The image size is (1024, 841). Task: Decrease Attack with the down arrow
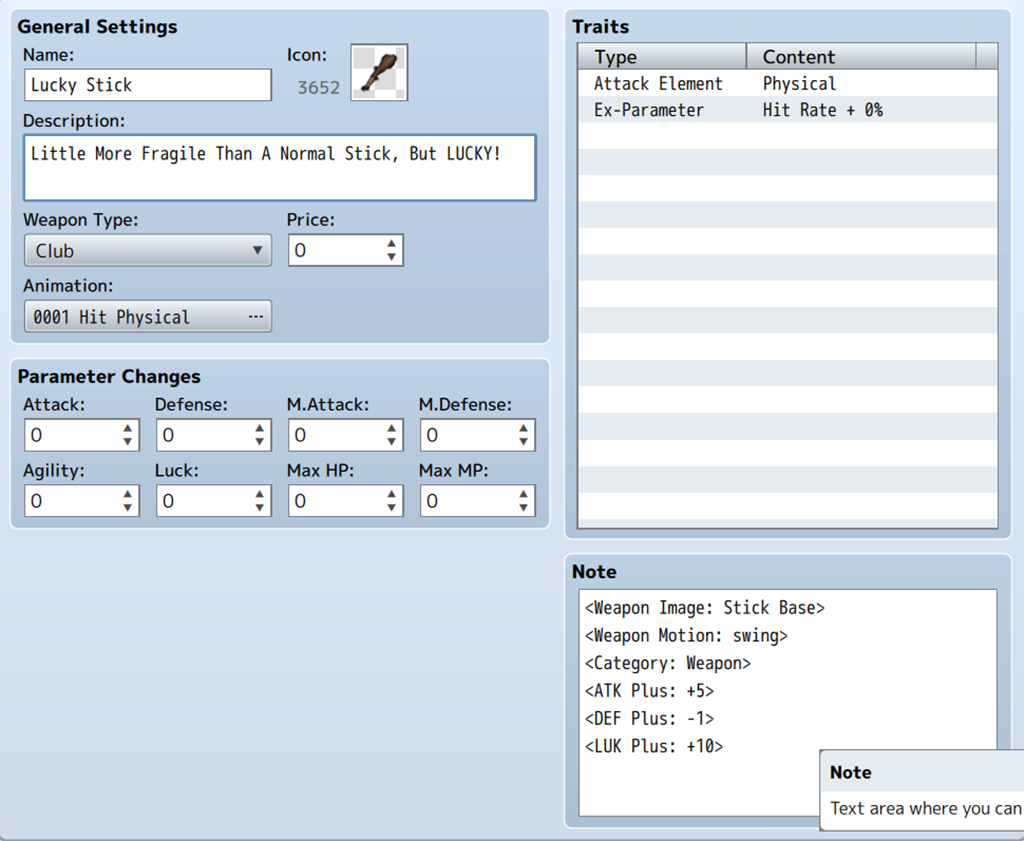click(x=128, y=442)
